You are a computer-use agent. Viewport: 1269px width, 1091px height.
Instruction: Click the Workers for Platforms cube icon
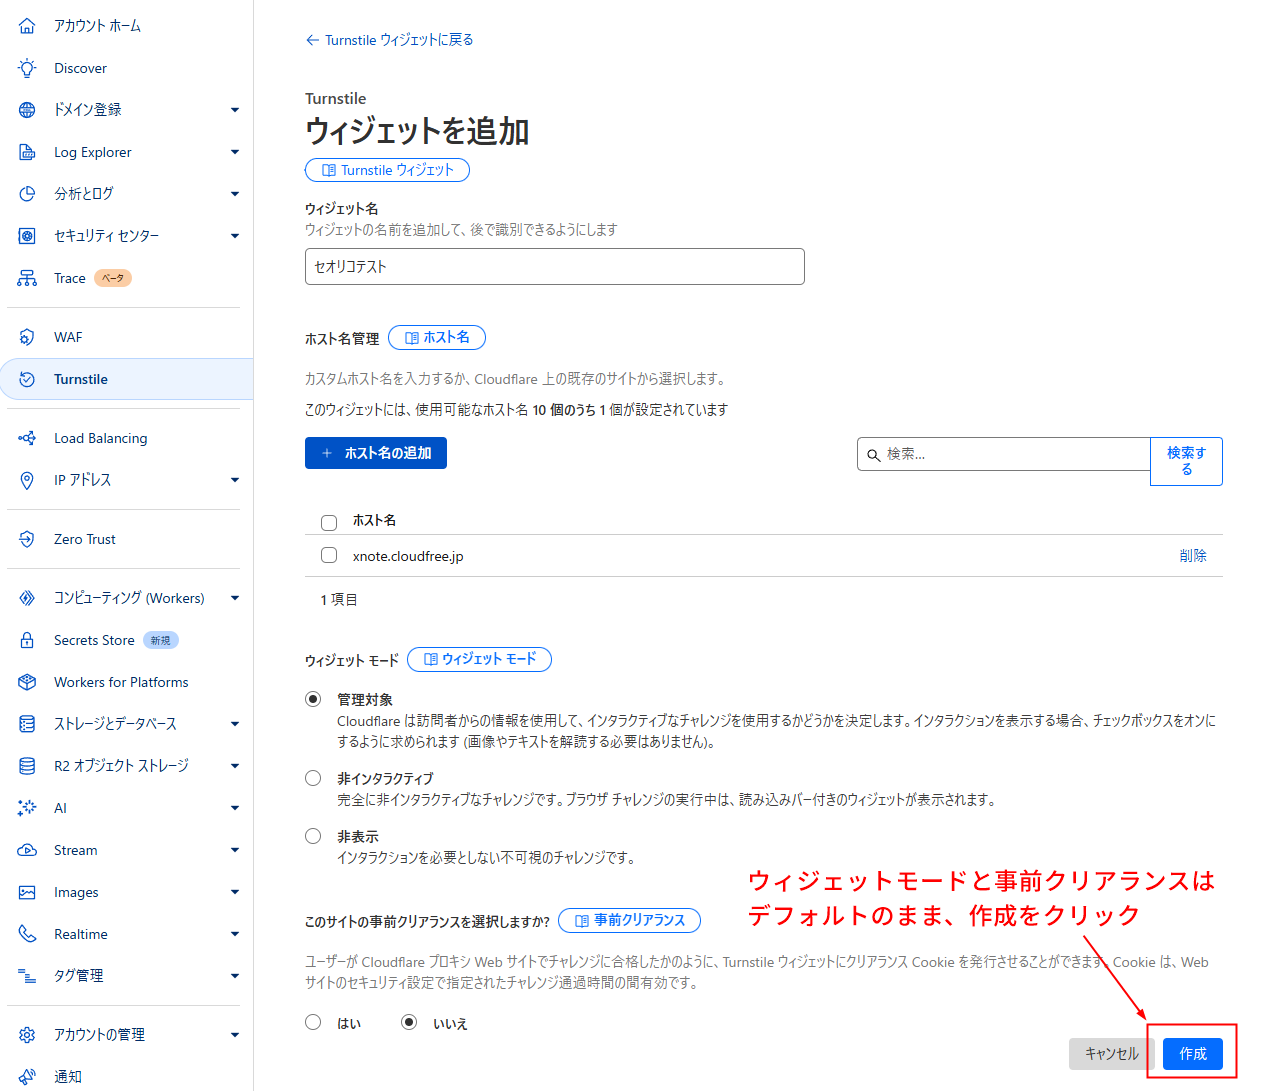click(27, 682)
